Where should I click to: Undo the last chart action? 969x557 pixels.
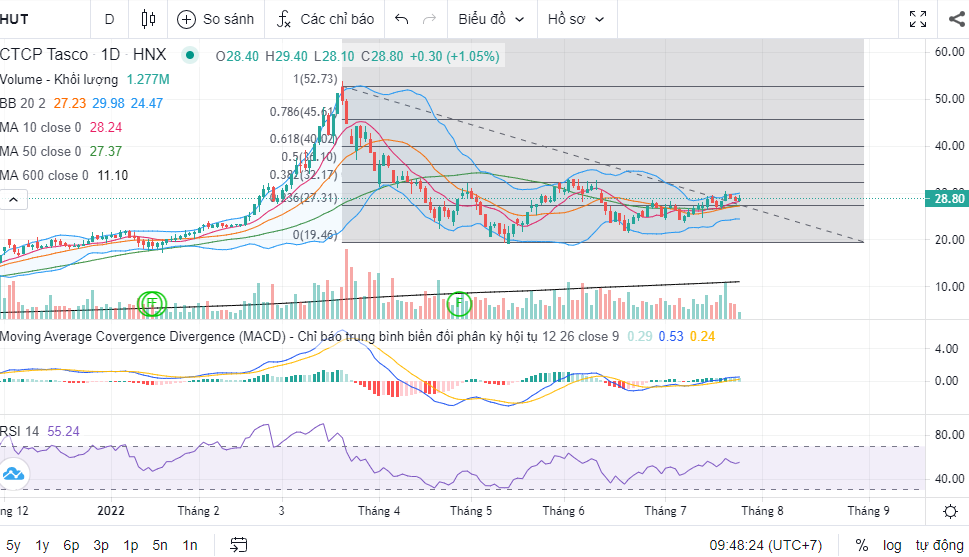click(402, 19)
